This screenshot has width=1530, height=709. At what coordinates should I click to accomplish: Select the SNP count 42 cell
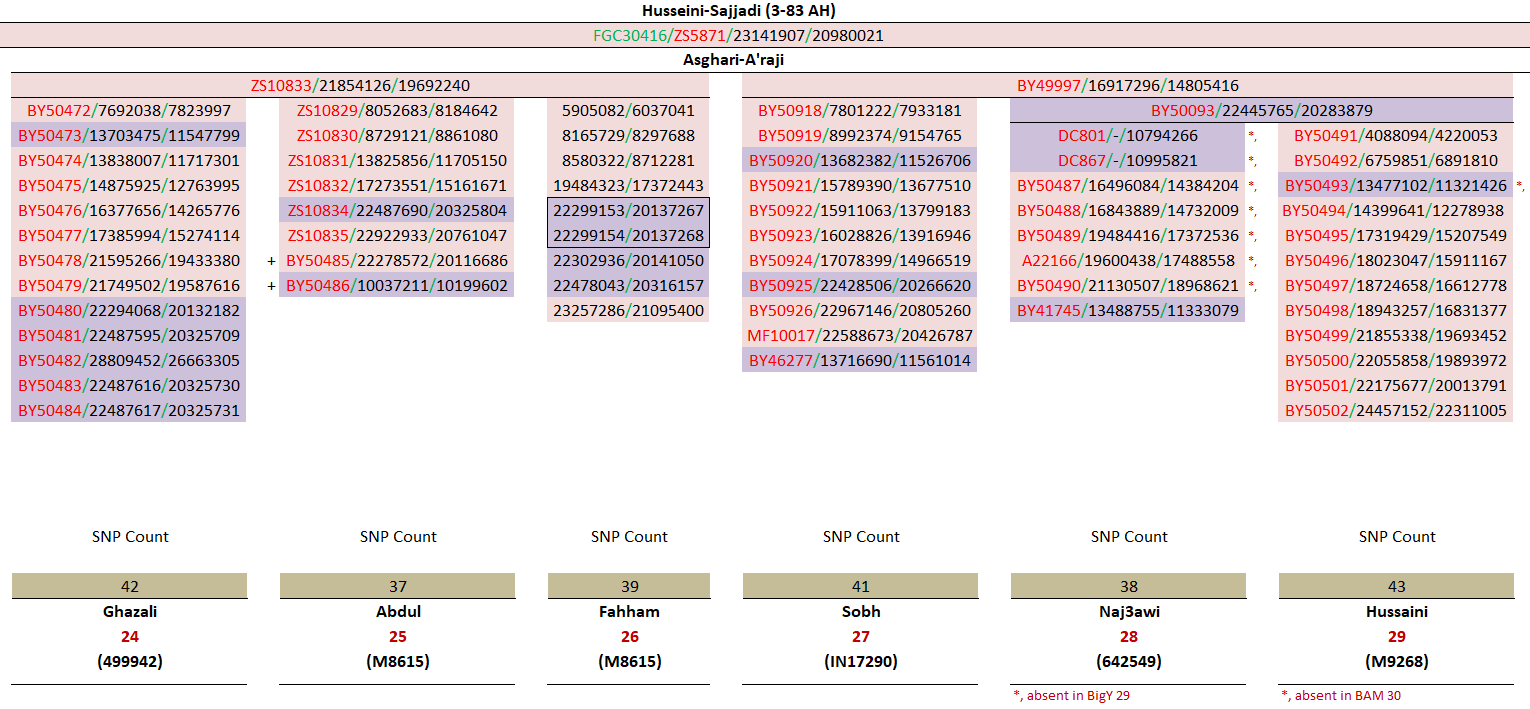(x=129, y=586)
